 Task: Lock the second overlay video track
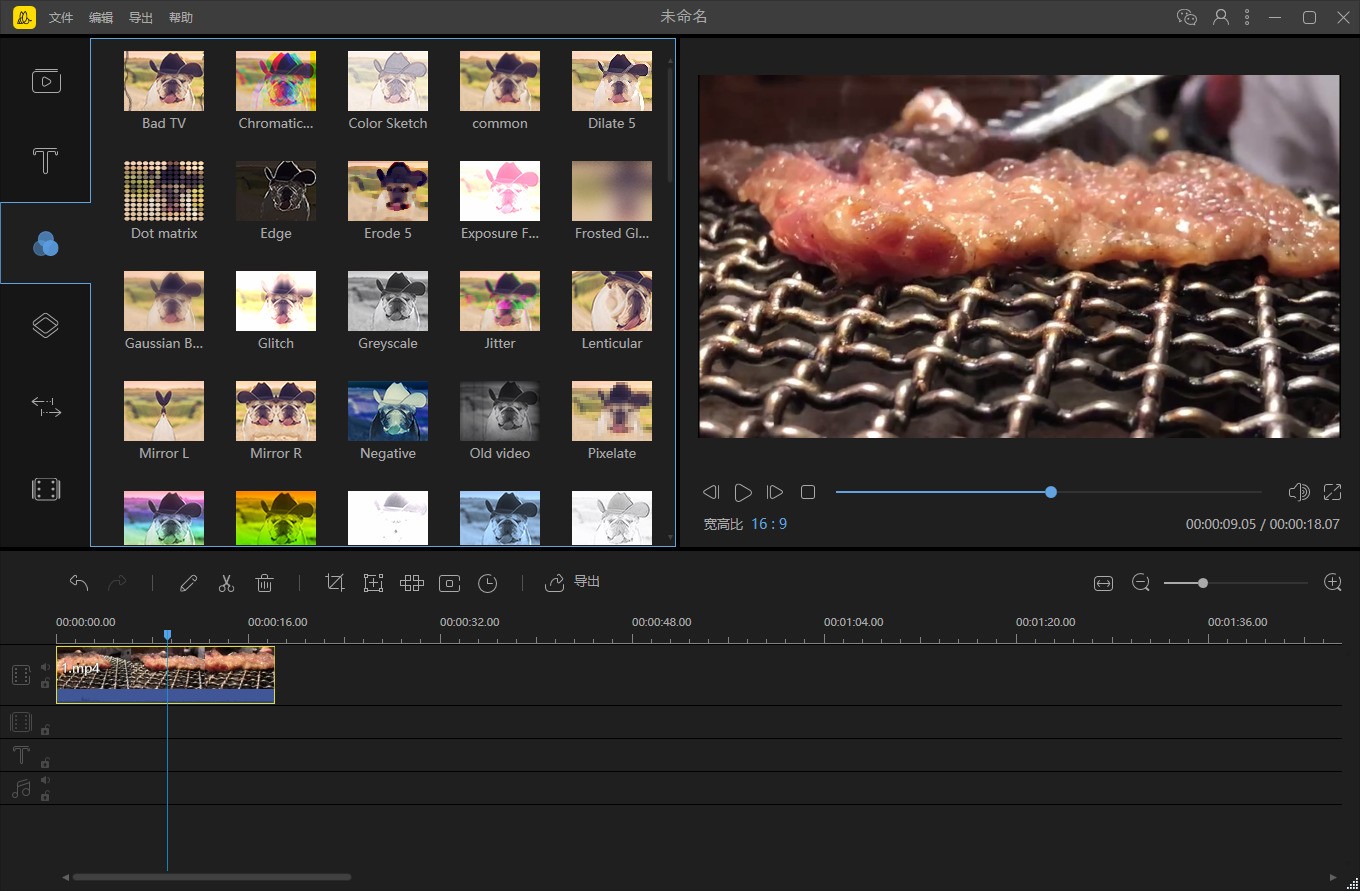pos(45,730)
